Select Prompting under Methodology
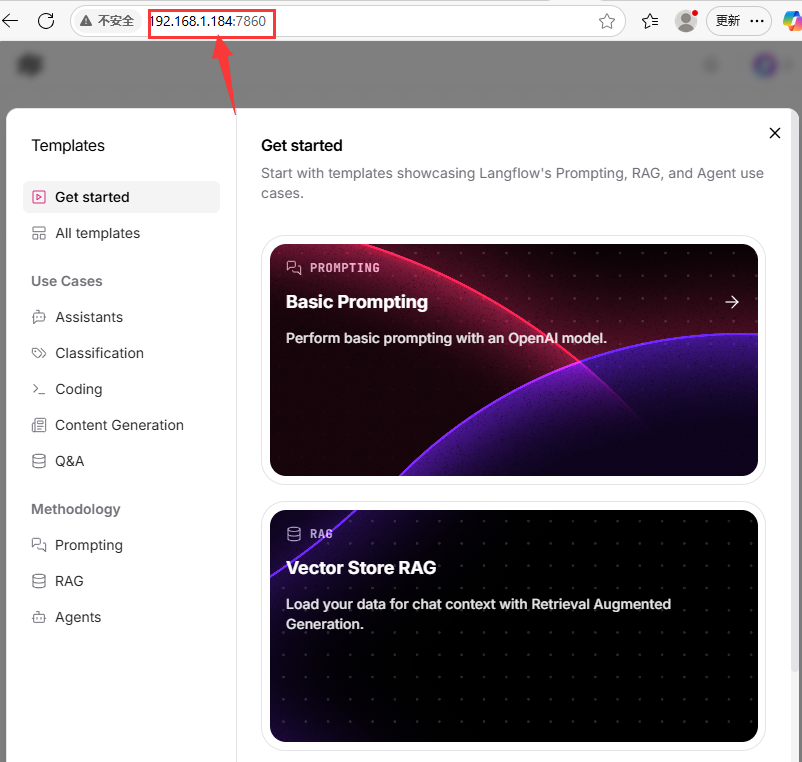Image resolution: width=802 pixels, height=762 pixels. [122, 545]
